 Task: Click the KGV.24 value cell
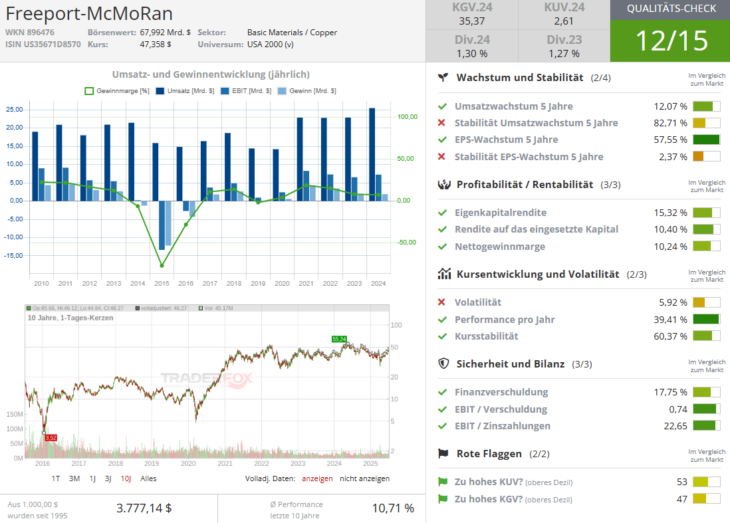point(472,14)
